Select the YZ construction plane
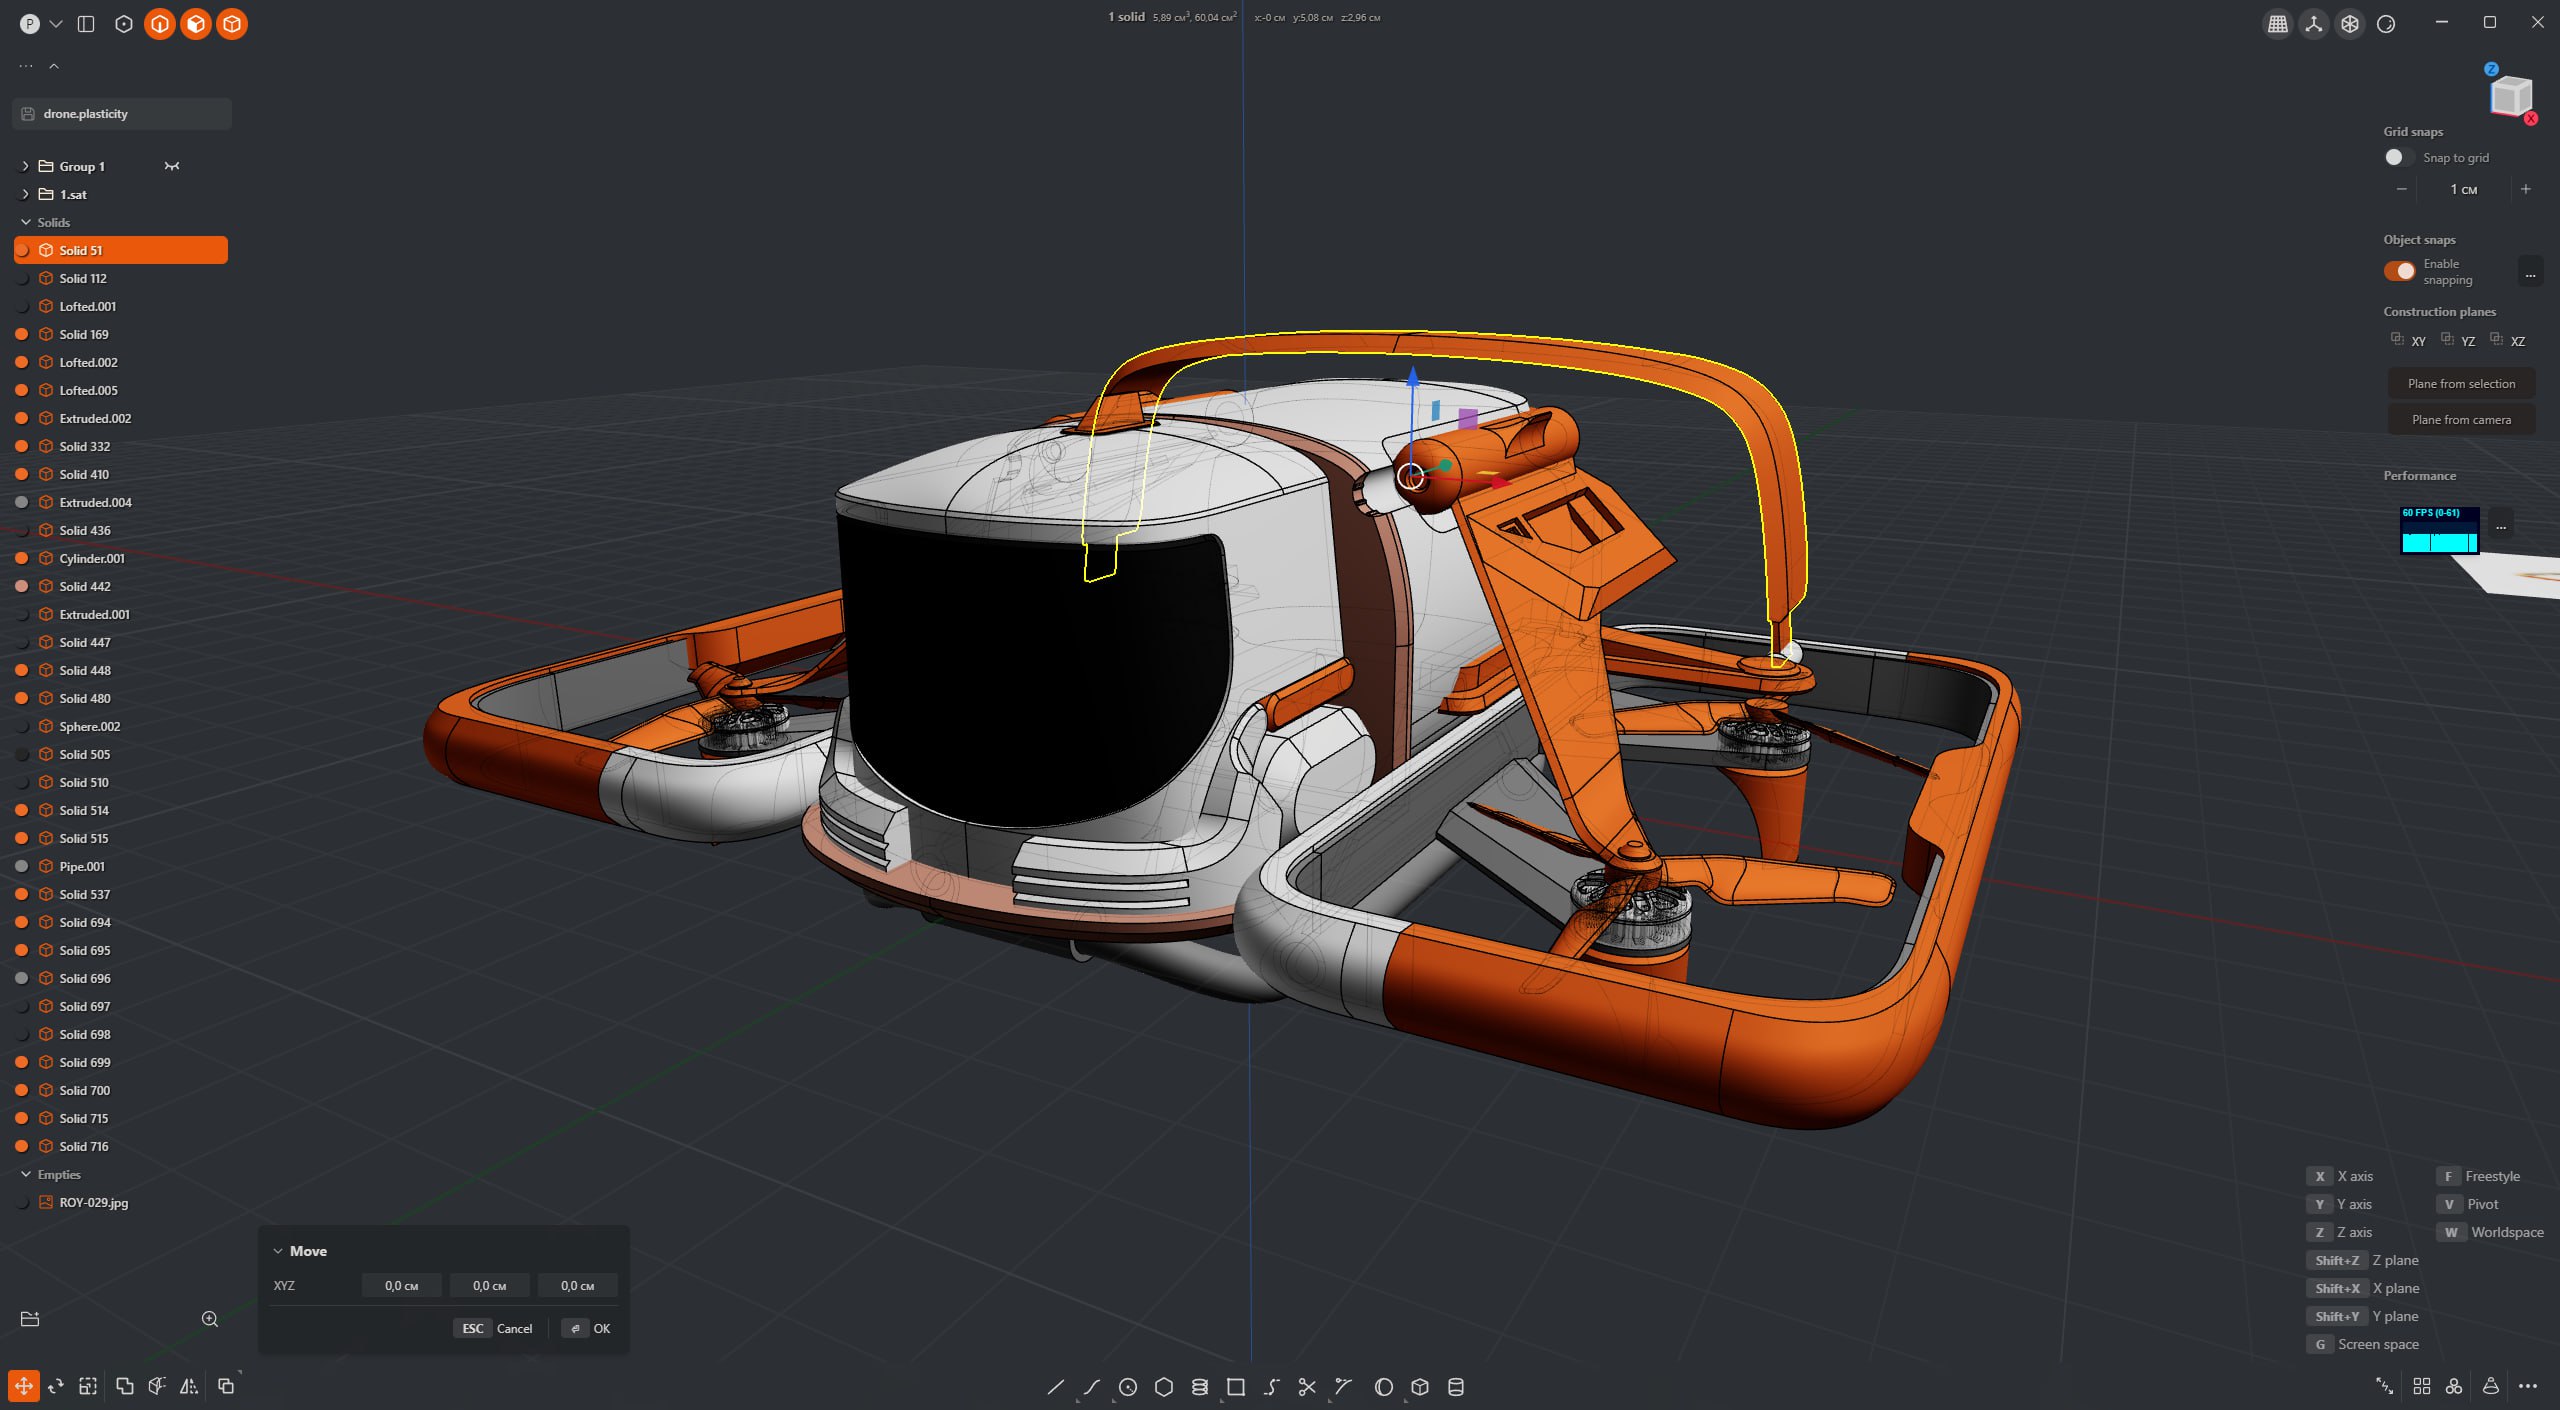 (x=2458, y=340)
